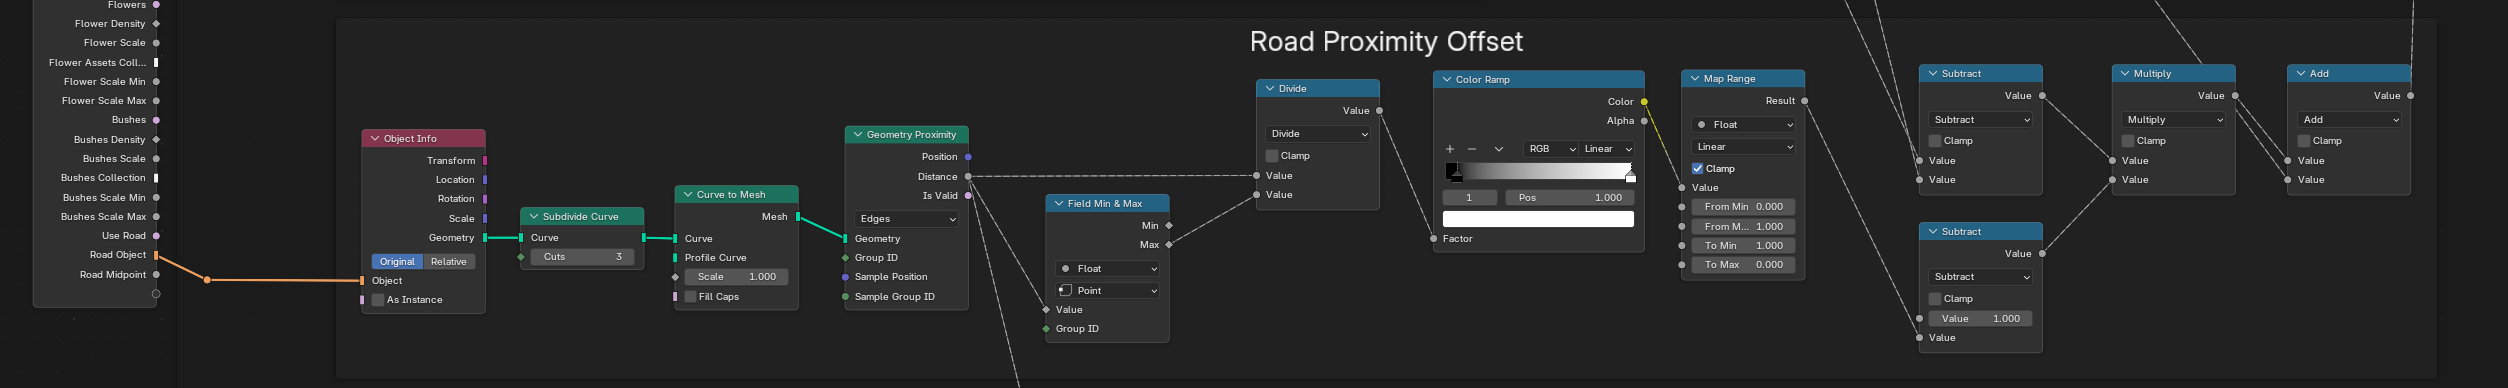
Task: Click Field Min & Max Min socket
Action: click(1169, 226)
